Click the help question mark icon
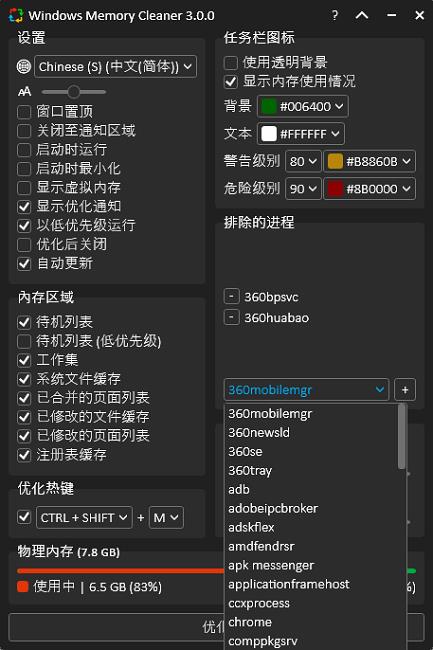 tap(335, 16)
